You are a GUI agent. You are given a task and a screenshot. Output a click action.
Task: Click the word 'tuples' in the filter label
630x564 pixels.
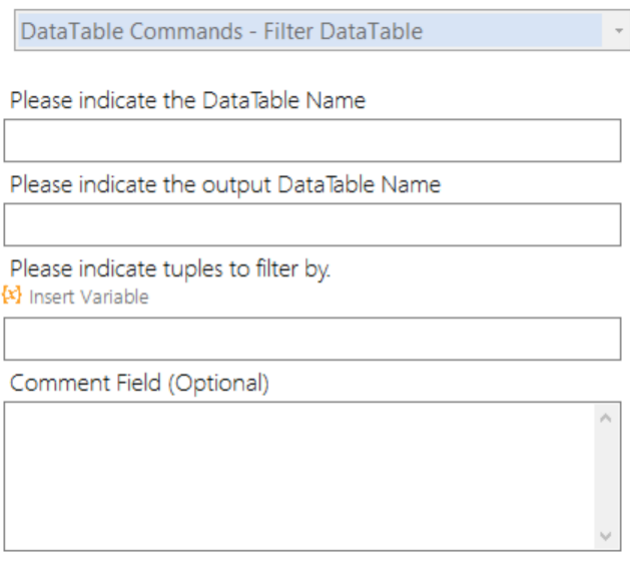point(191,270)
